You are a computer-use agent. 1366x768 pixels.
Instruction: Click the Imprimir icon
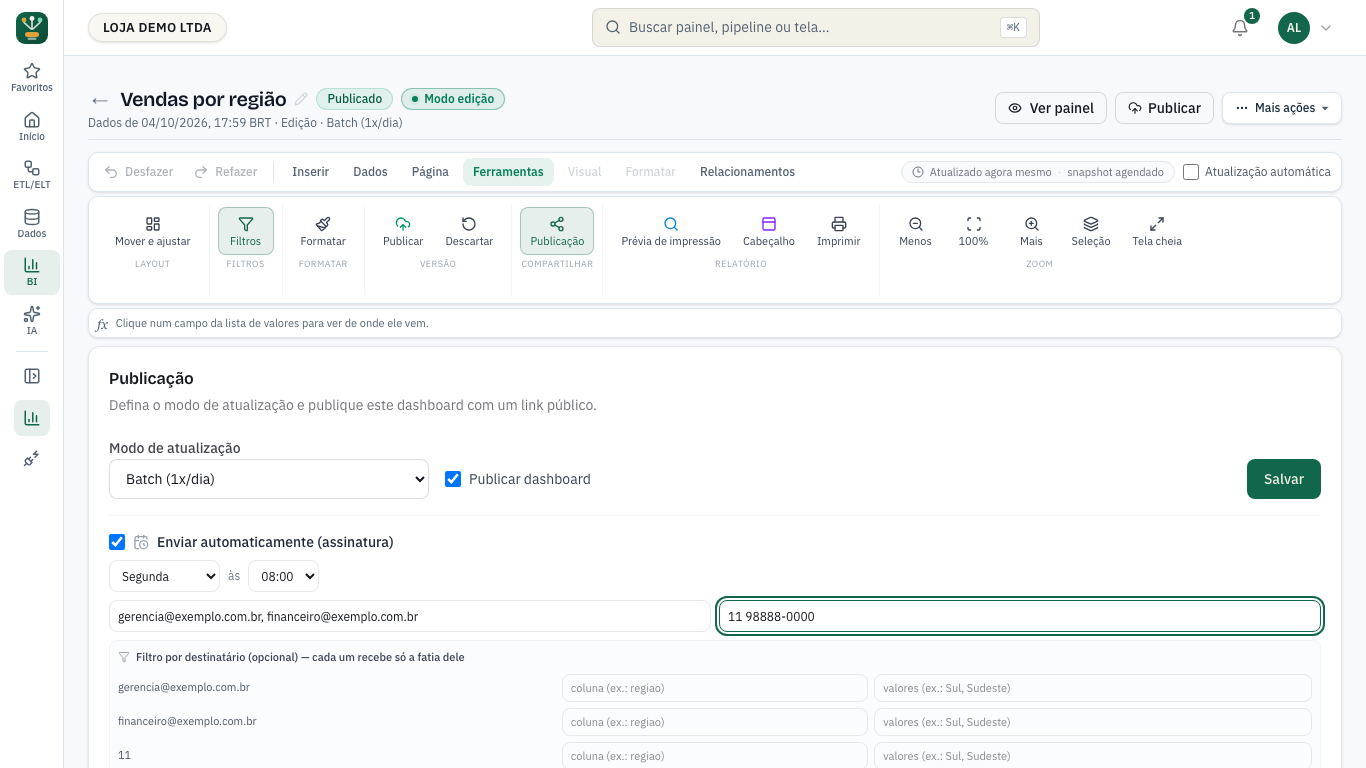(x=838, y=231)
